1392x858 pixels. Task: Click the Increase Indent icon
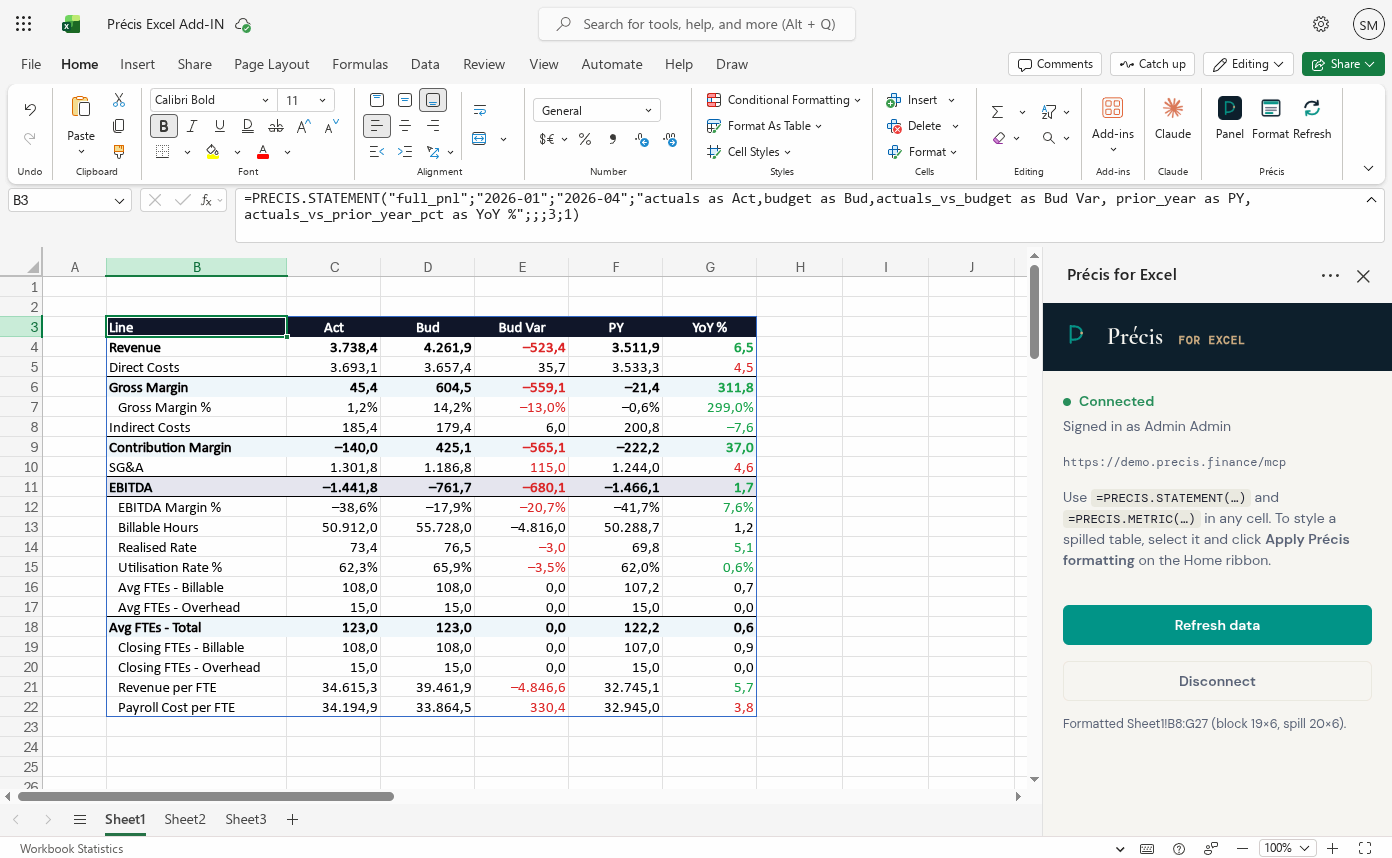[x=405, y=152]
